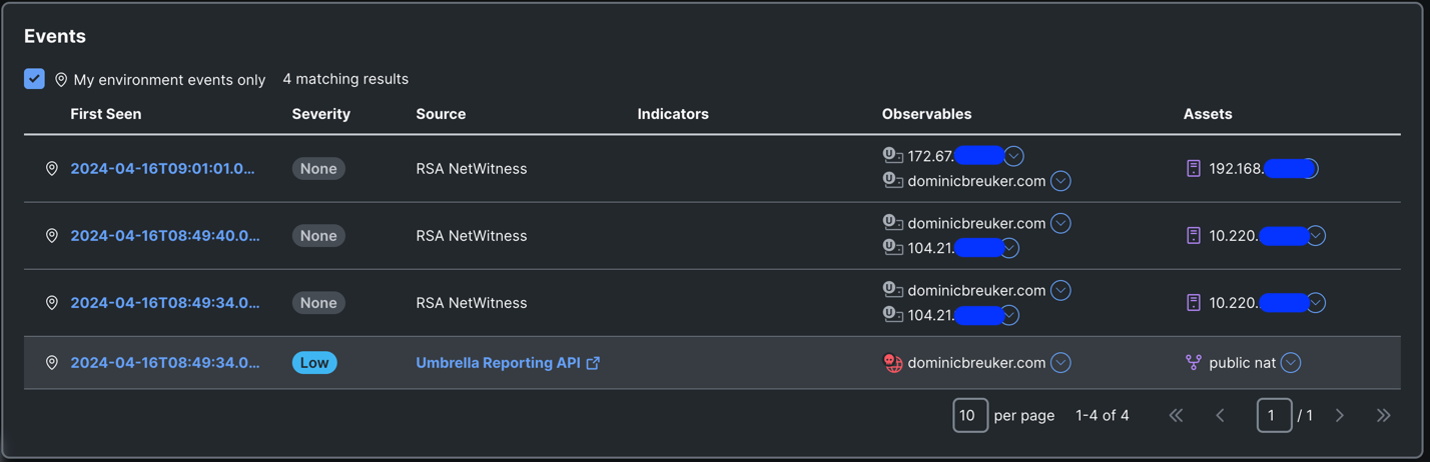Click malicious domain icon in the Umbrella row
The height and width of the screenshot is (467, 1430).
pos(893,363)
